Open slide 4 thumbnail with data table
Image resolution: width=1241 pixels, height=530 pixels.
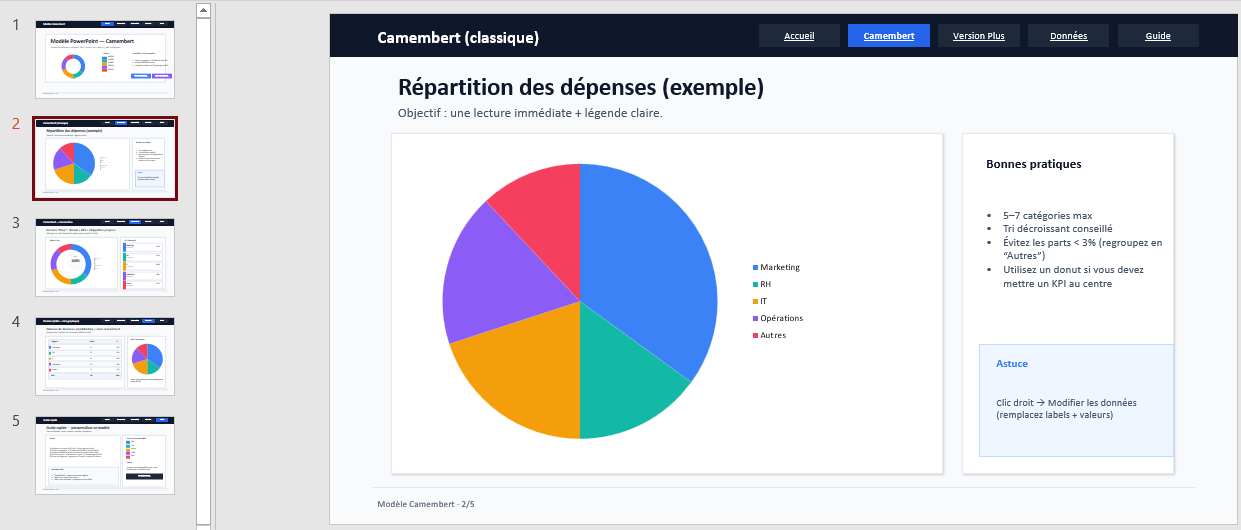(x=105, y=356)
